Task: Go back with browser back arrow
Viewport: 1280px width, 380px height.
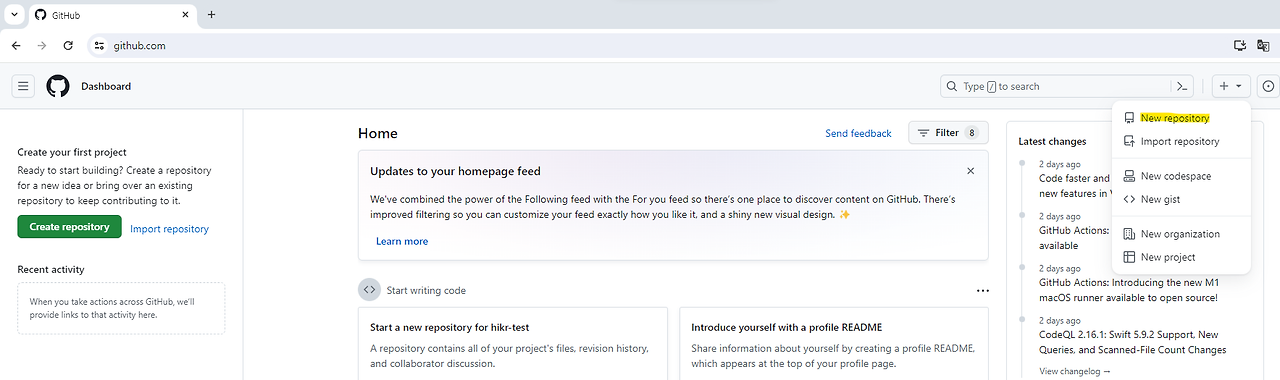Action: click(x=16, y=46)
